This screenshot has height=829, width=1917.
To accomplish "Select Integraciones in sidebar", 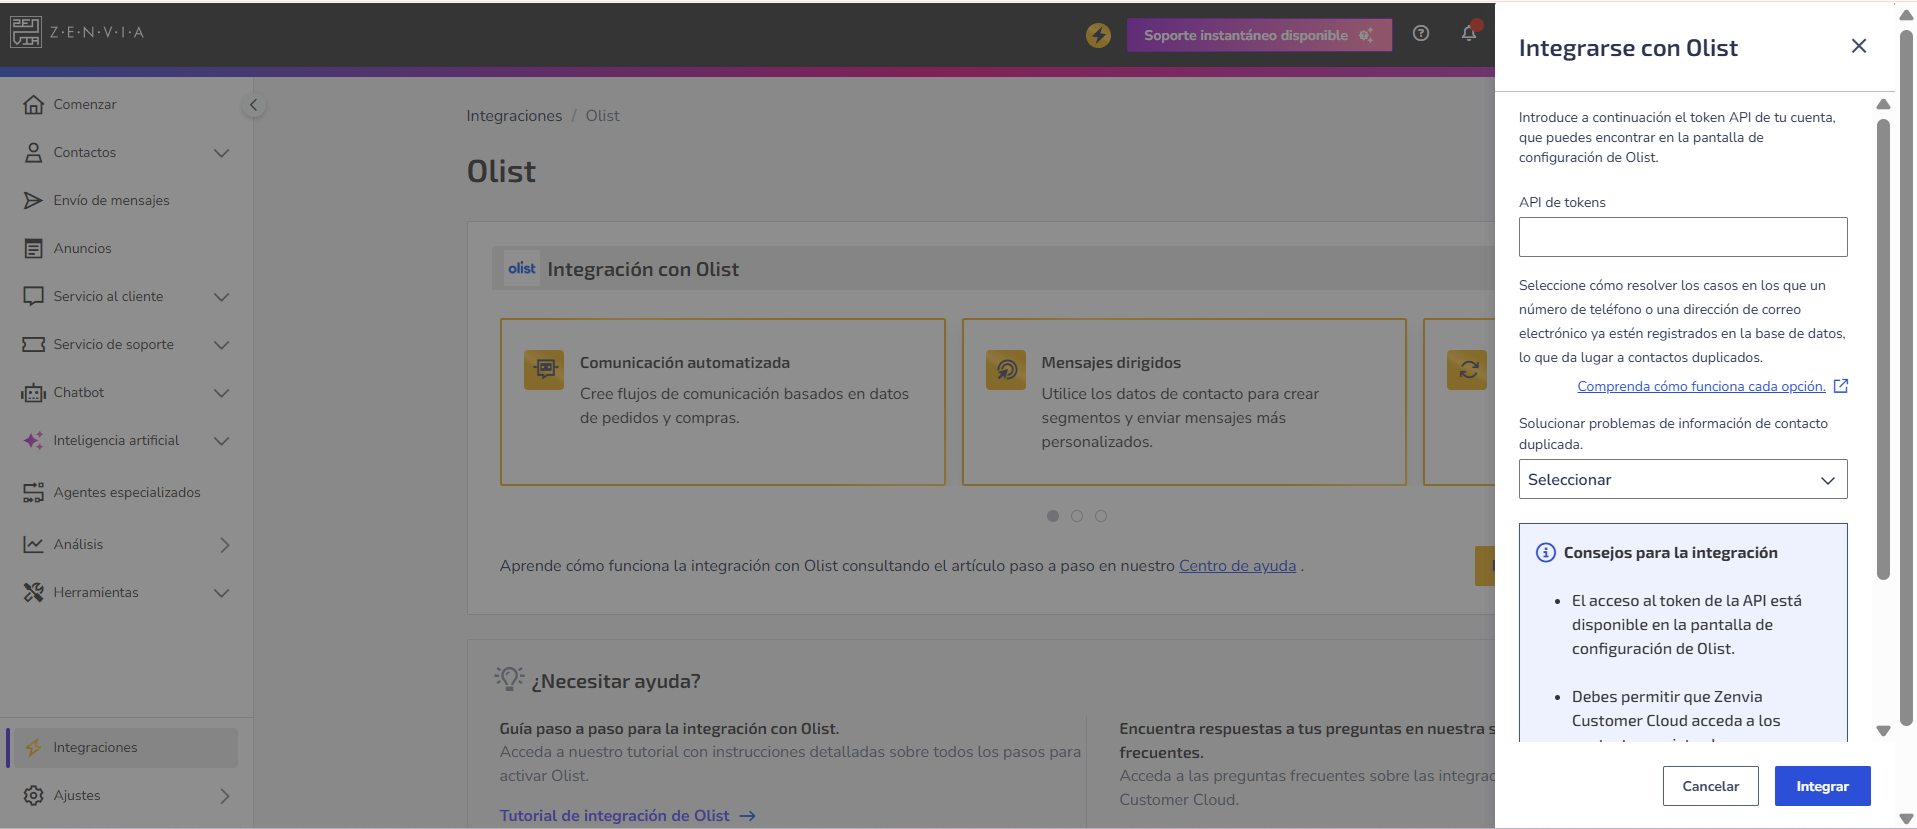I will coord(122,747).
